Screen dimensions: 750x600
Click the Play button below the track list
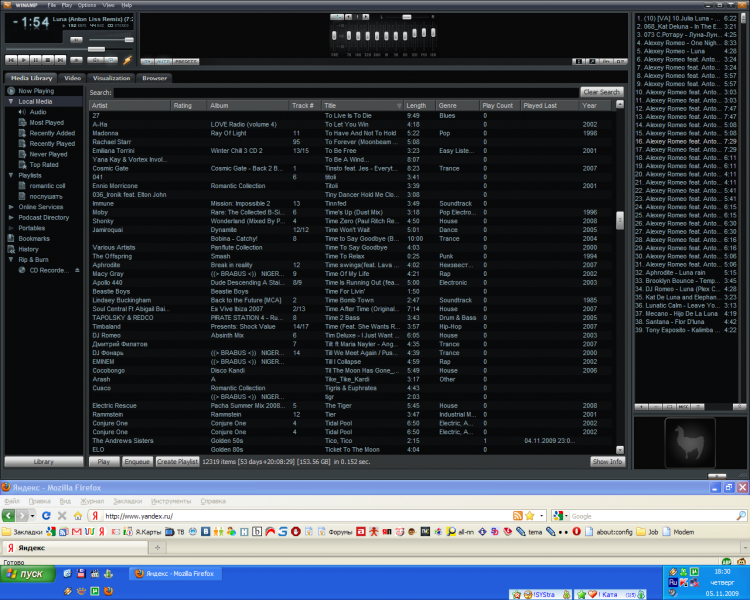(104, 462)
